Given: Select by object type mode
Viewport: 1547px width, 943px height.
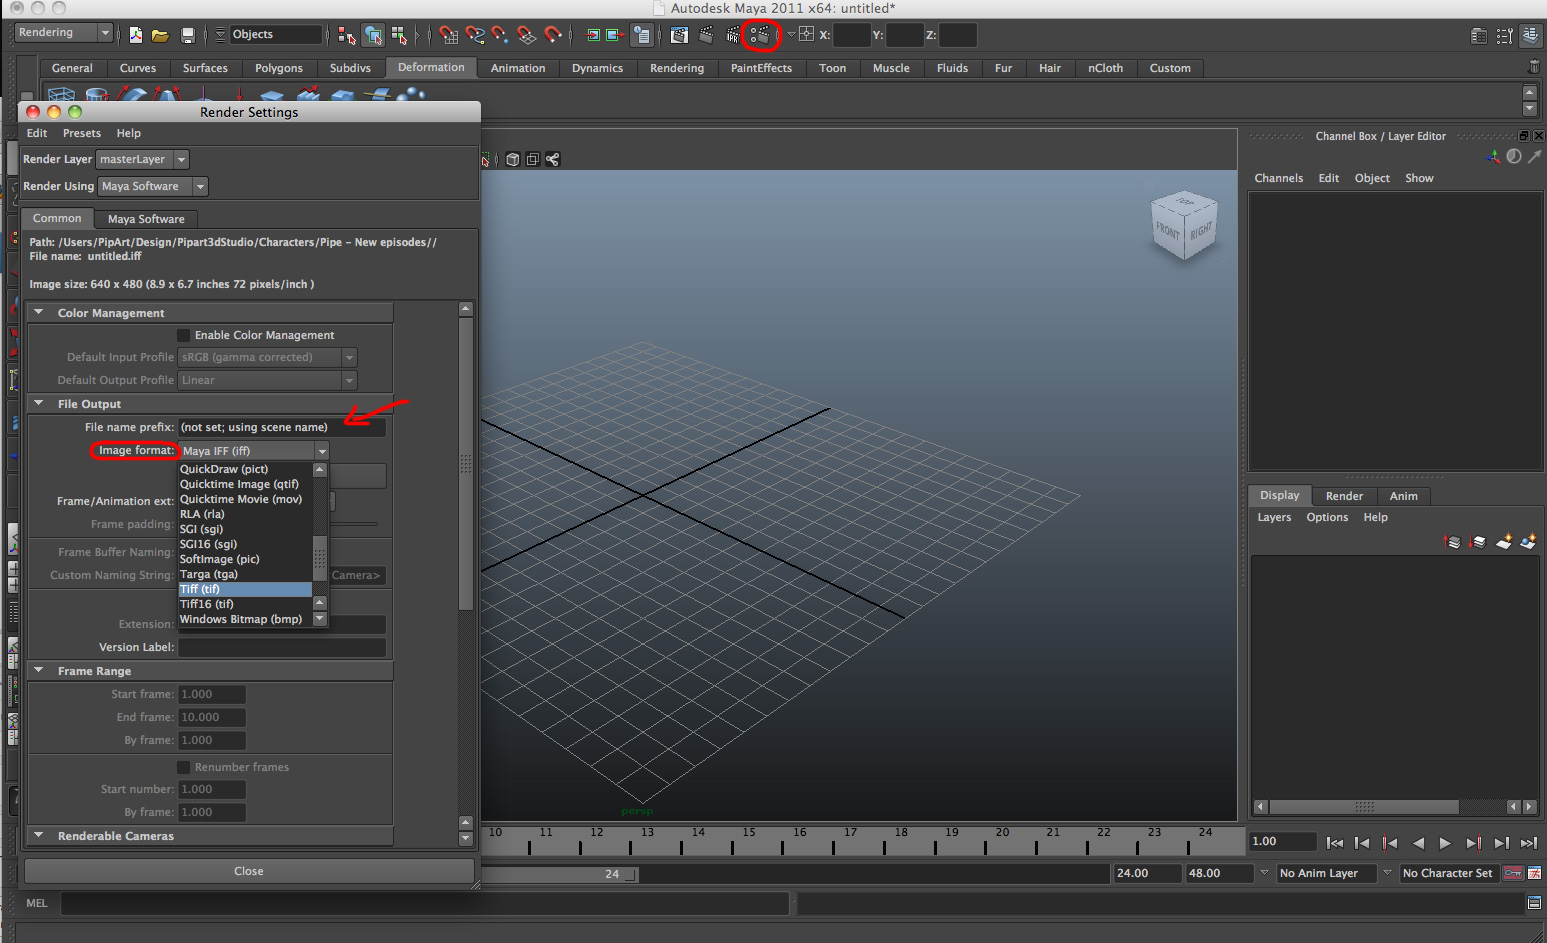Looking at the screenshot, I should [x=373, y=36].
